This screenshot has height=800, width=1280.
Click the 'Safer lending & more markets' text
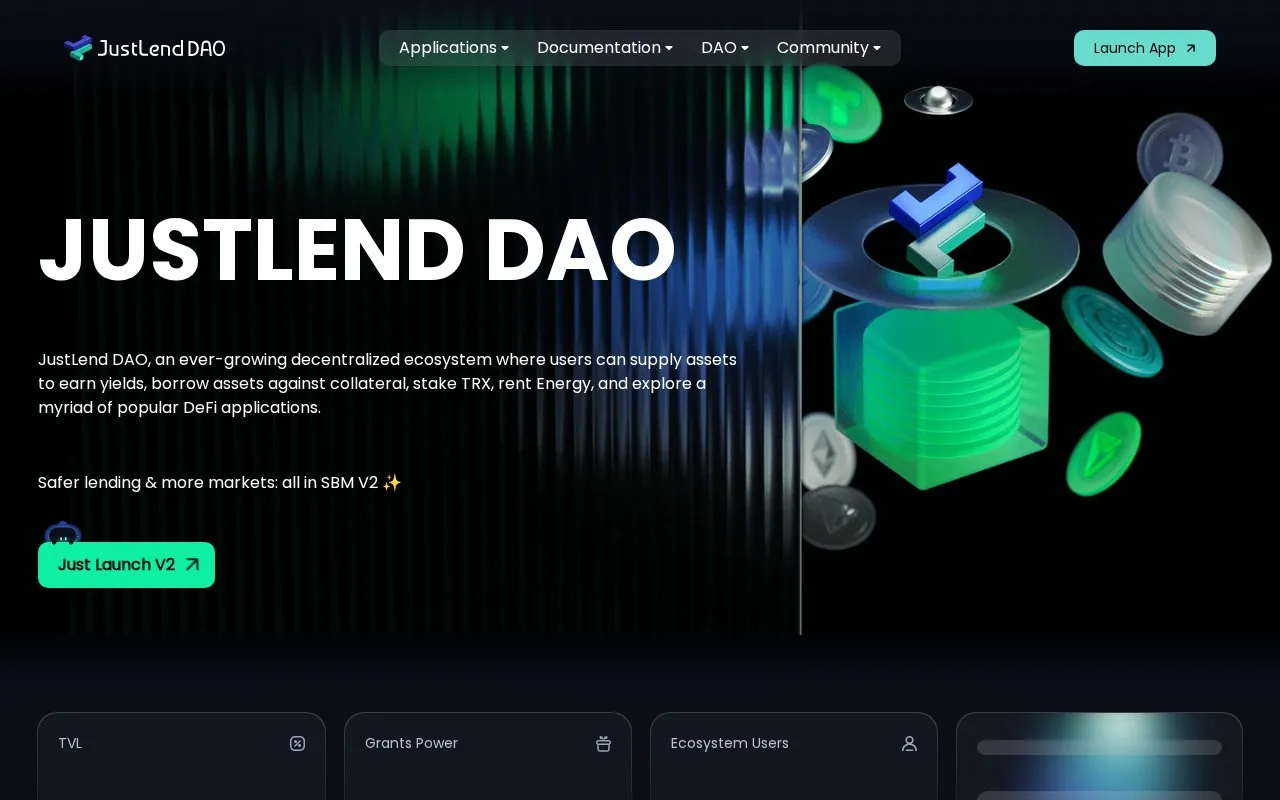(220, 482)
